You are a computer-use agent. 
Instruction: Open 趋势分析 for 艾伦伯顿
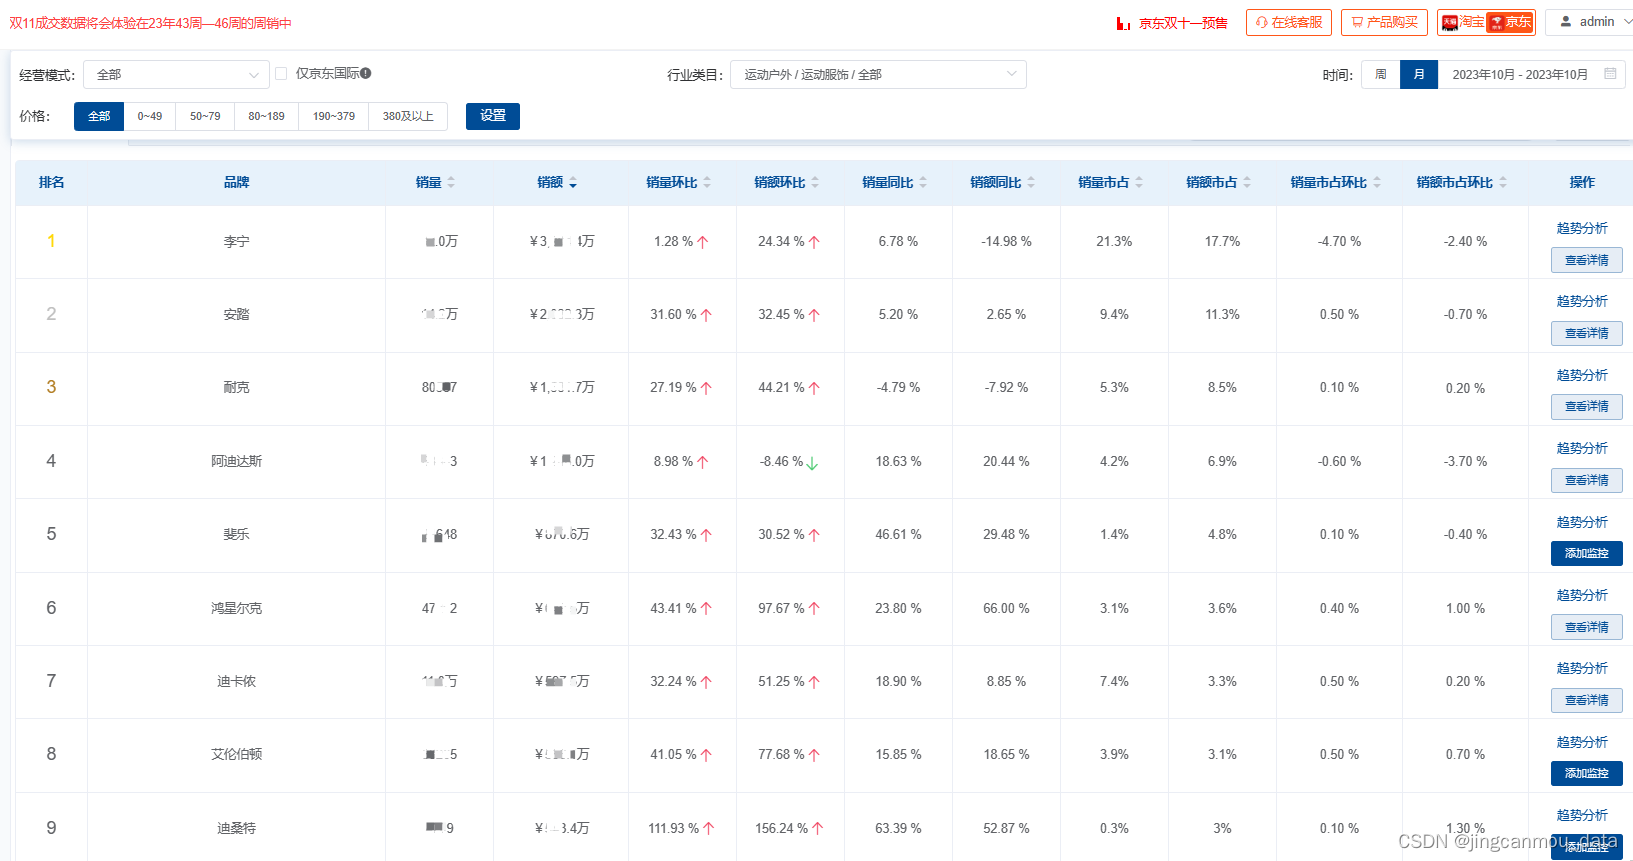pos(1582,742)
